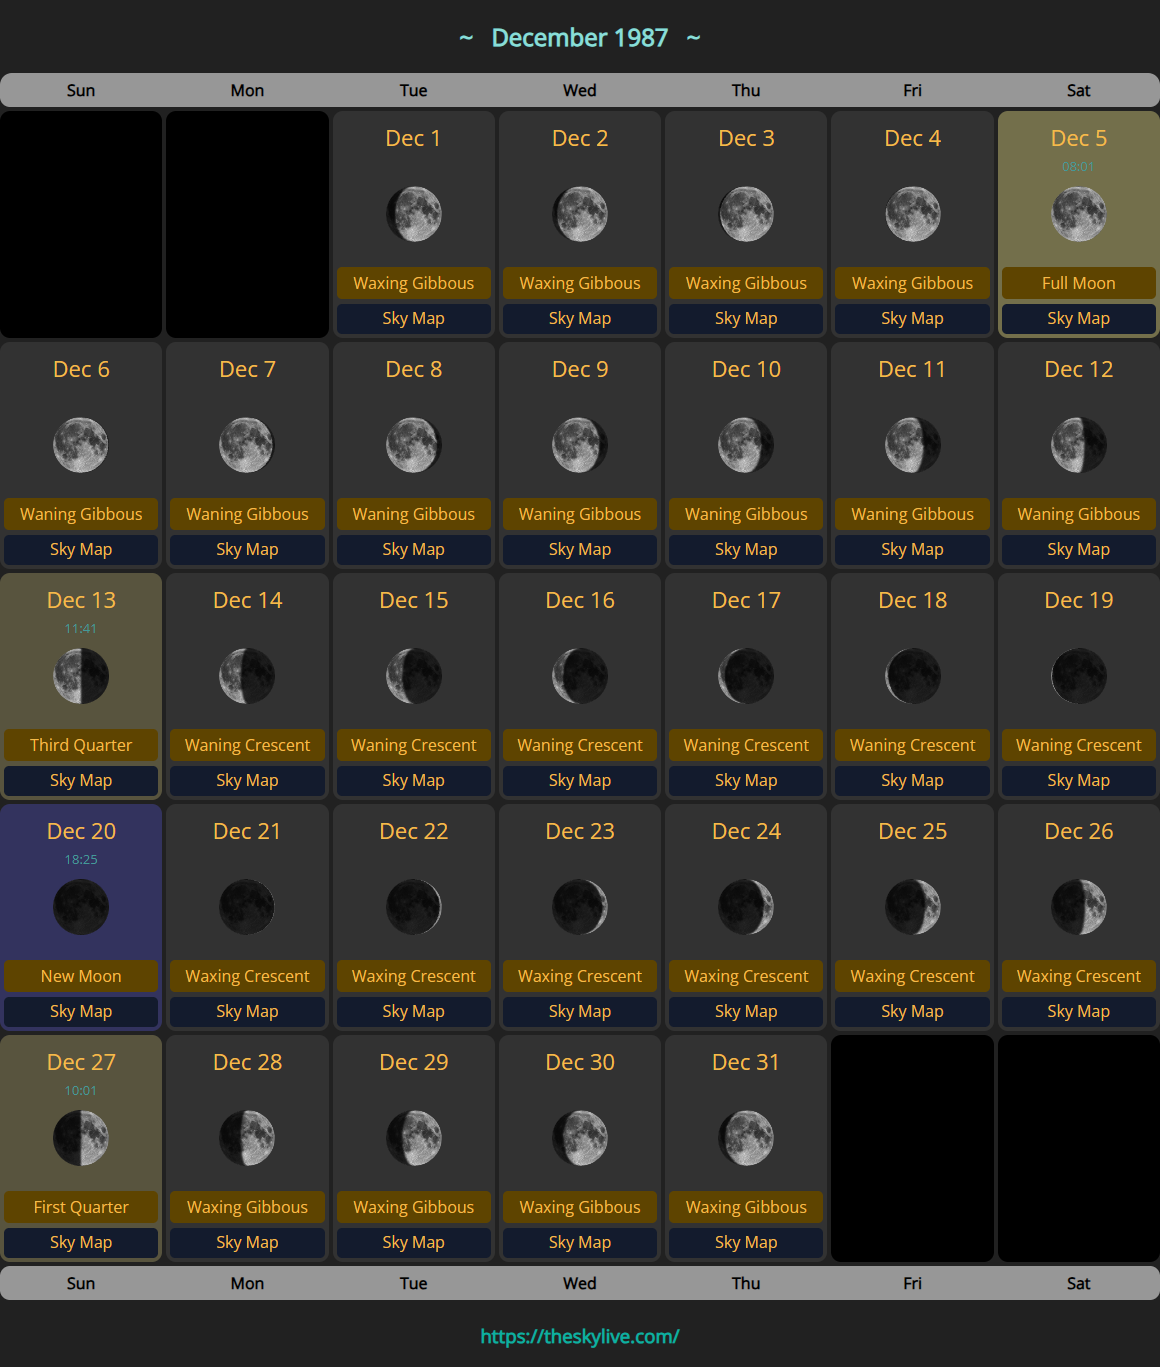1160x1367 pixels.
Task: Click the Dec 1 moon phase image
Action: [x=414, y=214]
